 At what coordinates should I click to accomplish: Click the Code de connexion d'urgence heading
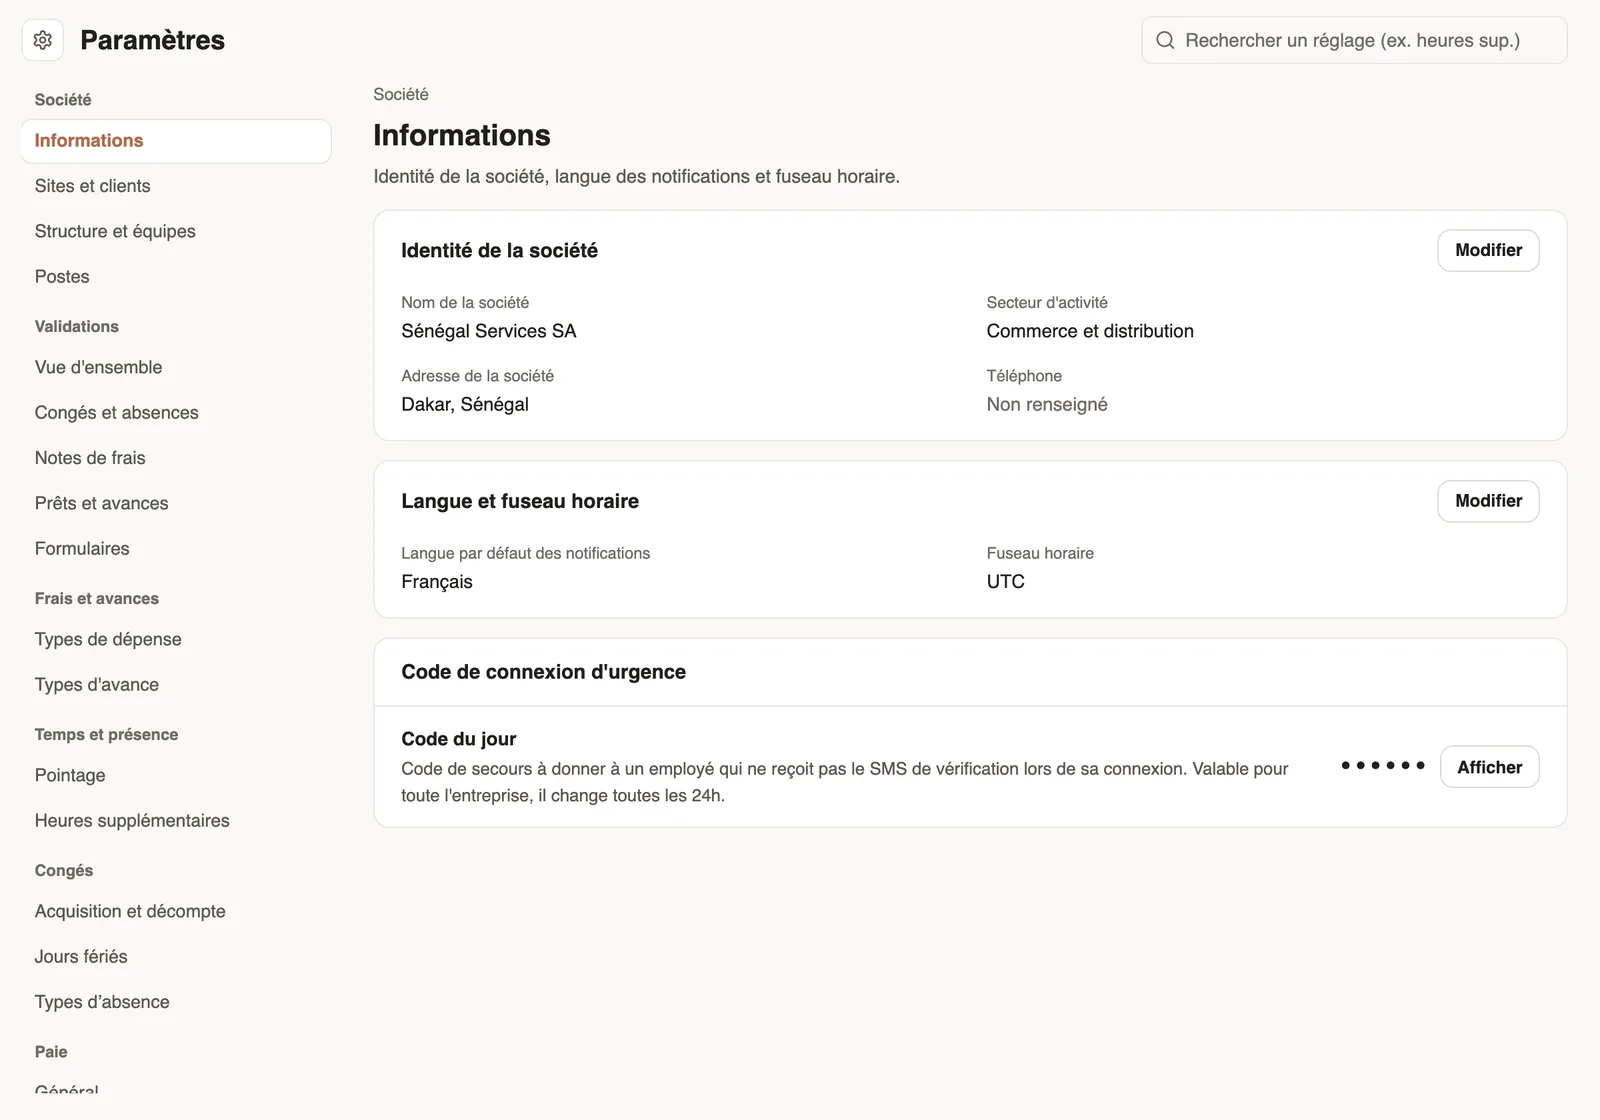click(x=543, y=672)
